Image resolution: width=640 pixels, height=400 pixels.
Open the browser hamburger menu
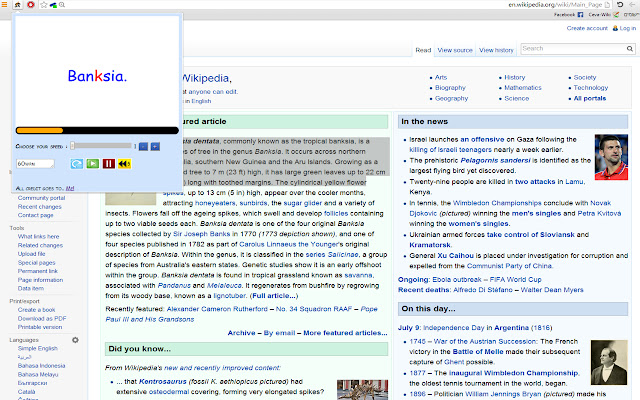pyautogui.click(x=4, y=4)
